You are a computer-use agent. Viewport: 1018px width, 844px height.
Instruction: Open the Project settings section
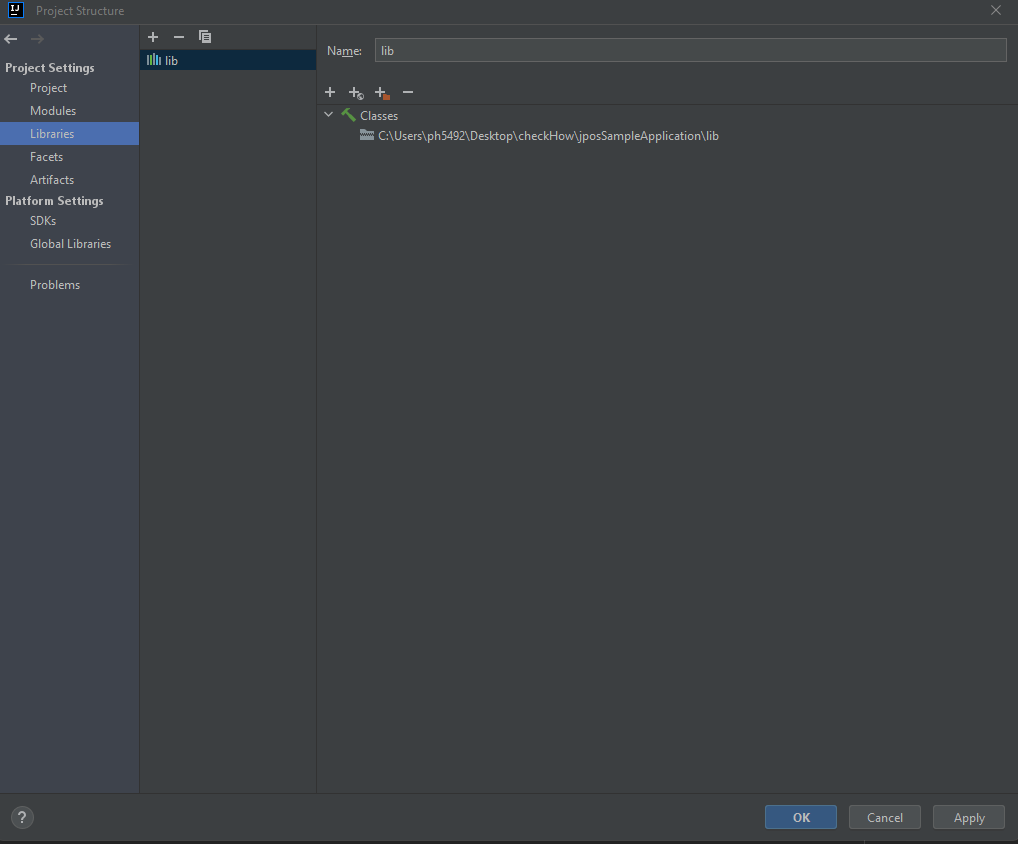click(48, 88)
